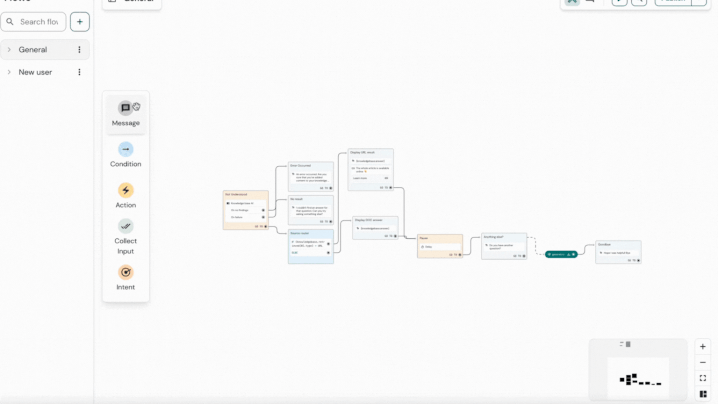Open options menu for General flow
This screenshot has height=404, width=718.
click(80, 50)
